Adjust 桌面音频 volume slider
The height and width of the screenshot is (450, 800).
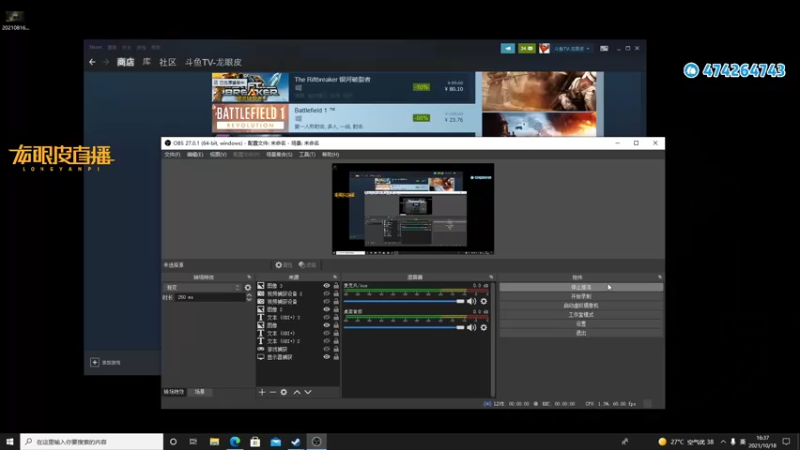tap(404, 327)
